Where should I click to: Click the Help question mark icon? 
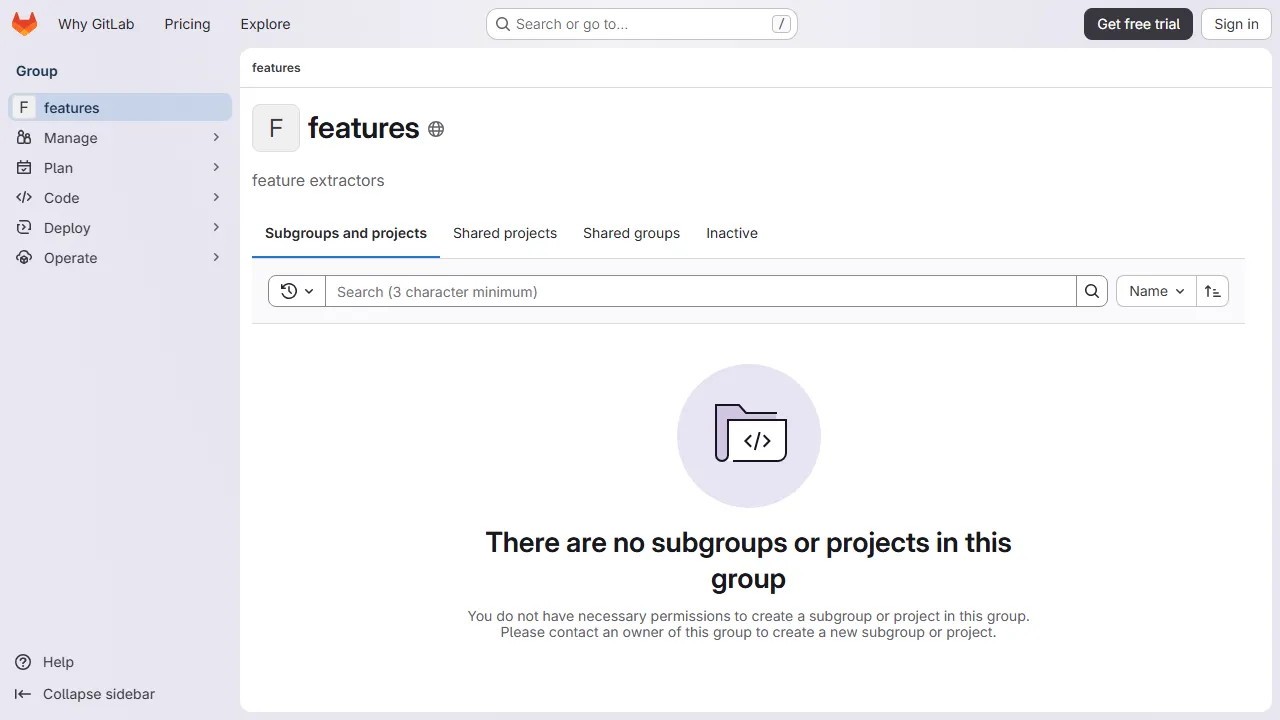[23, 662]
